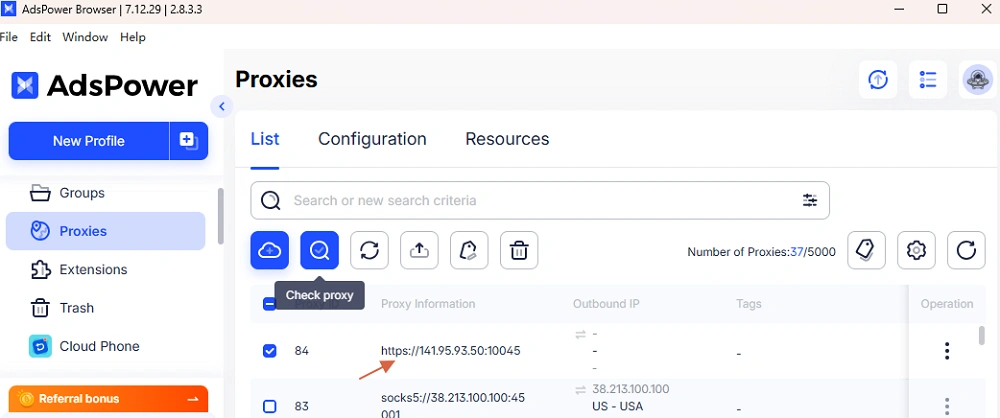
Task: Click the Check proxy magnifier button
Action: (320, 250)
